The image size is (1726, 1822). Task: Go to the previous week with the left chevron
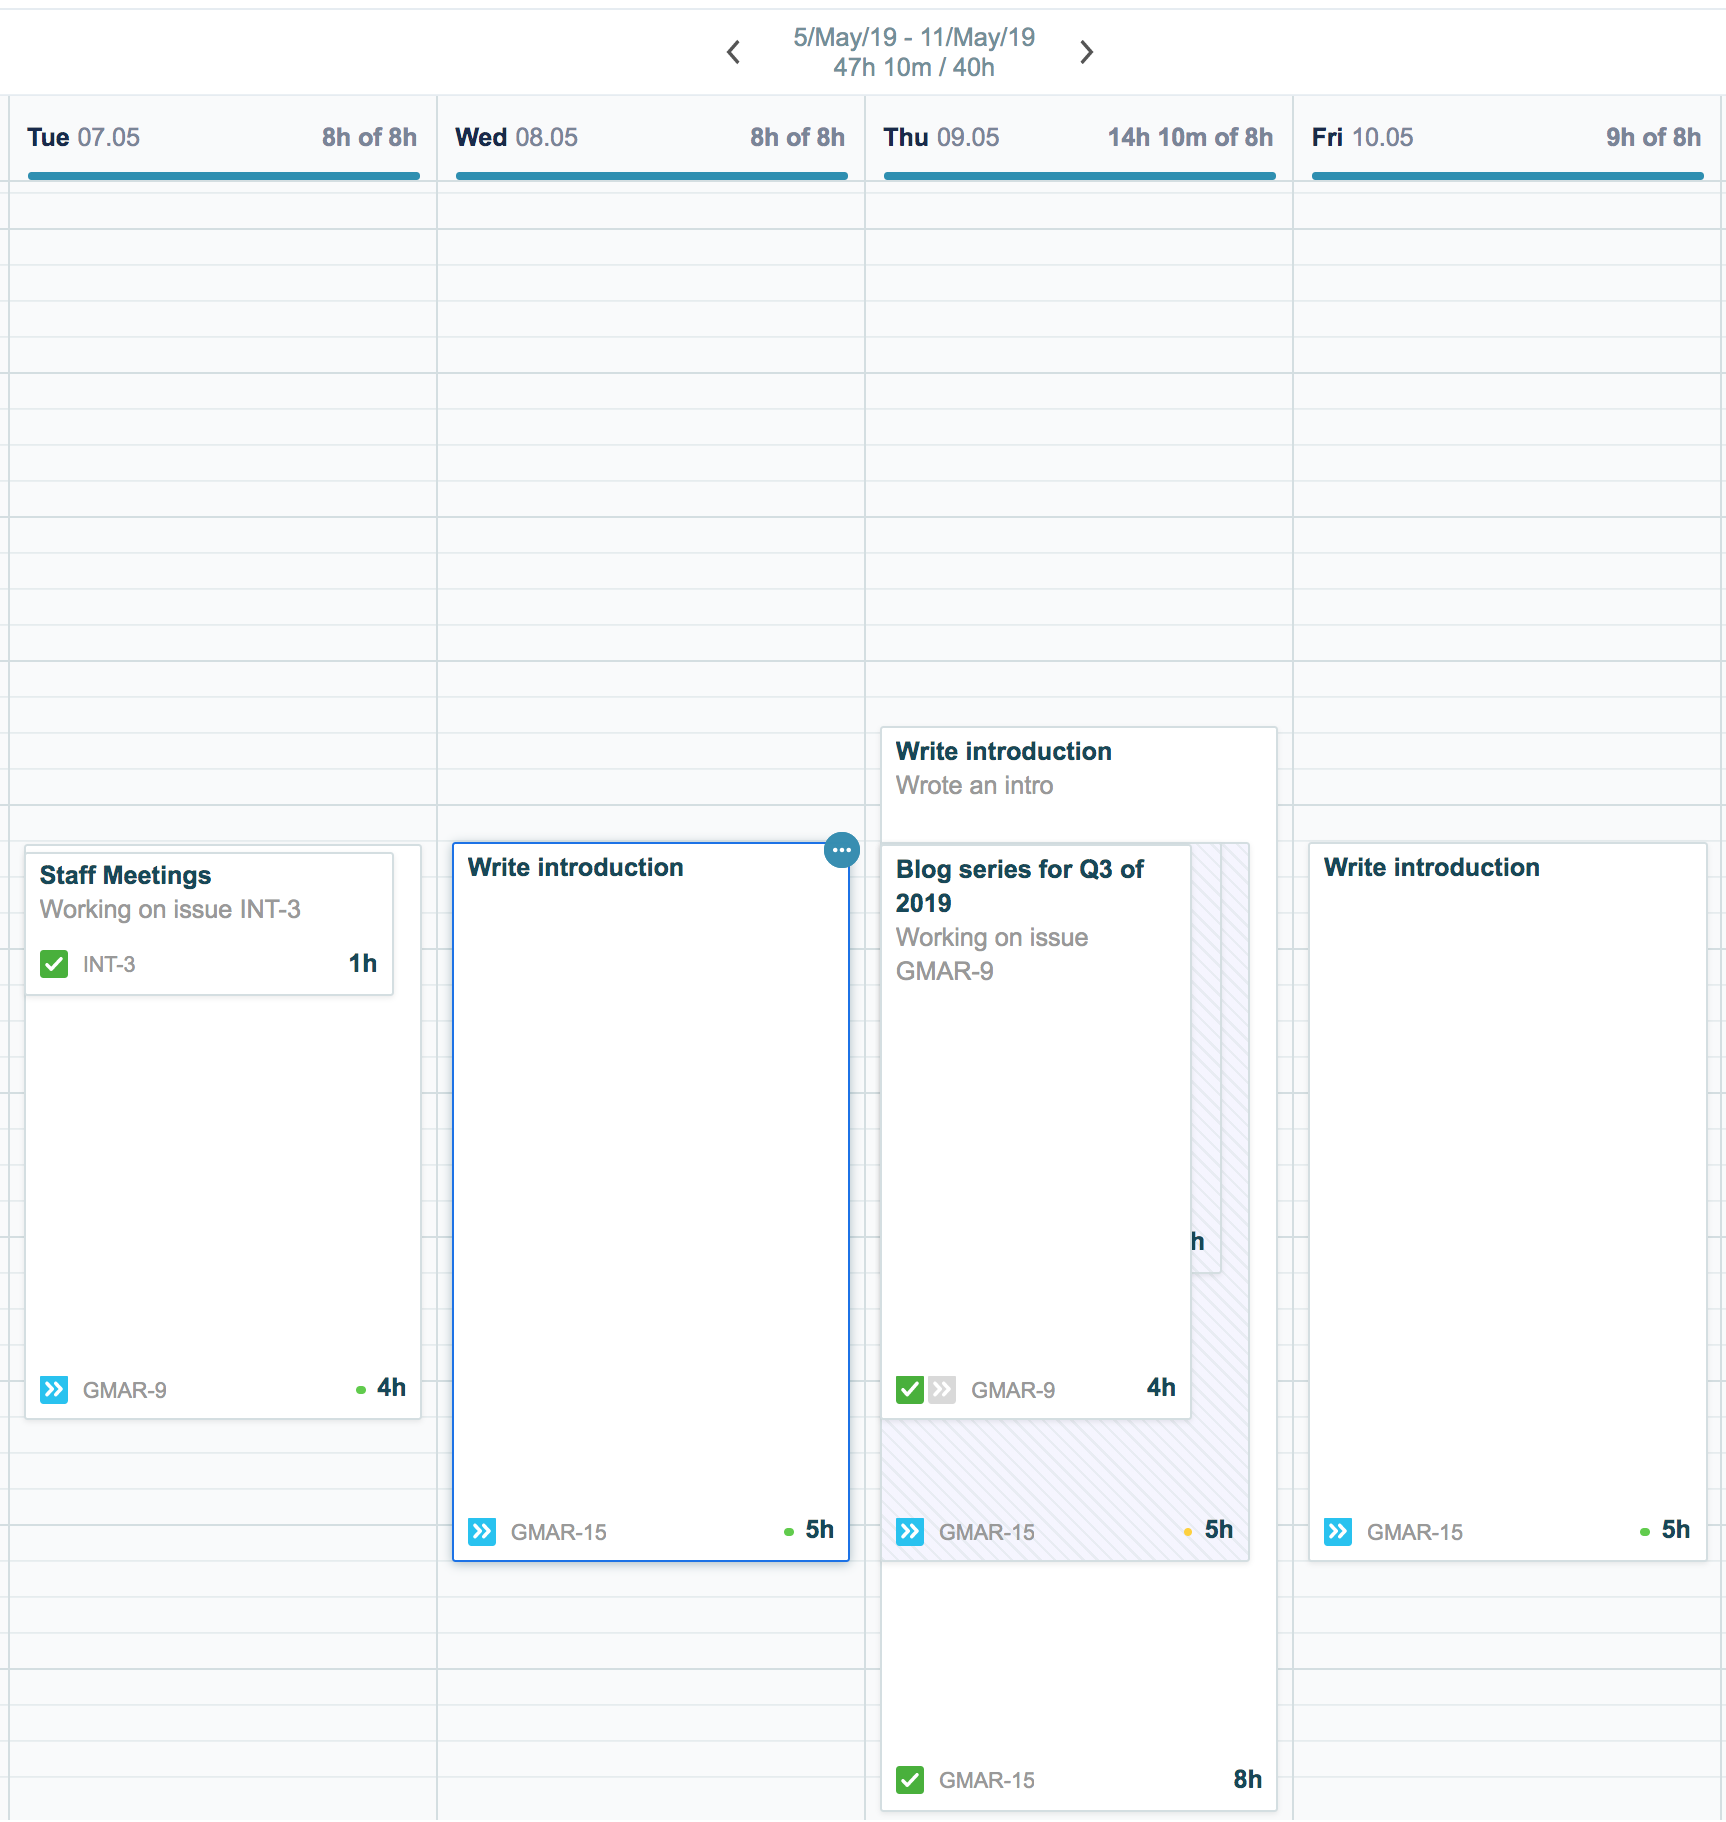(x=733, y=51)
